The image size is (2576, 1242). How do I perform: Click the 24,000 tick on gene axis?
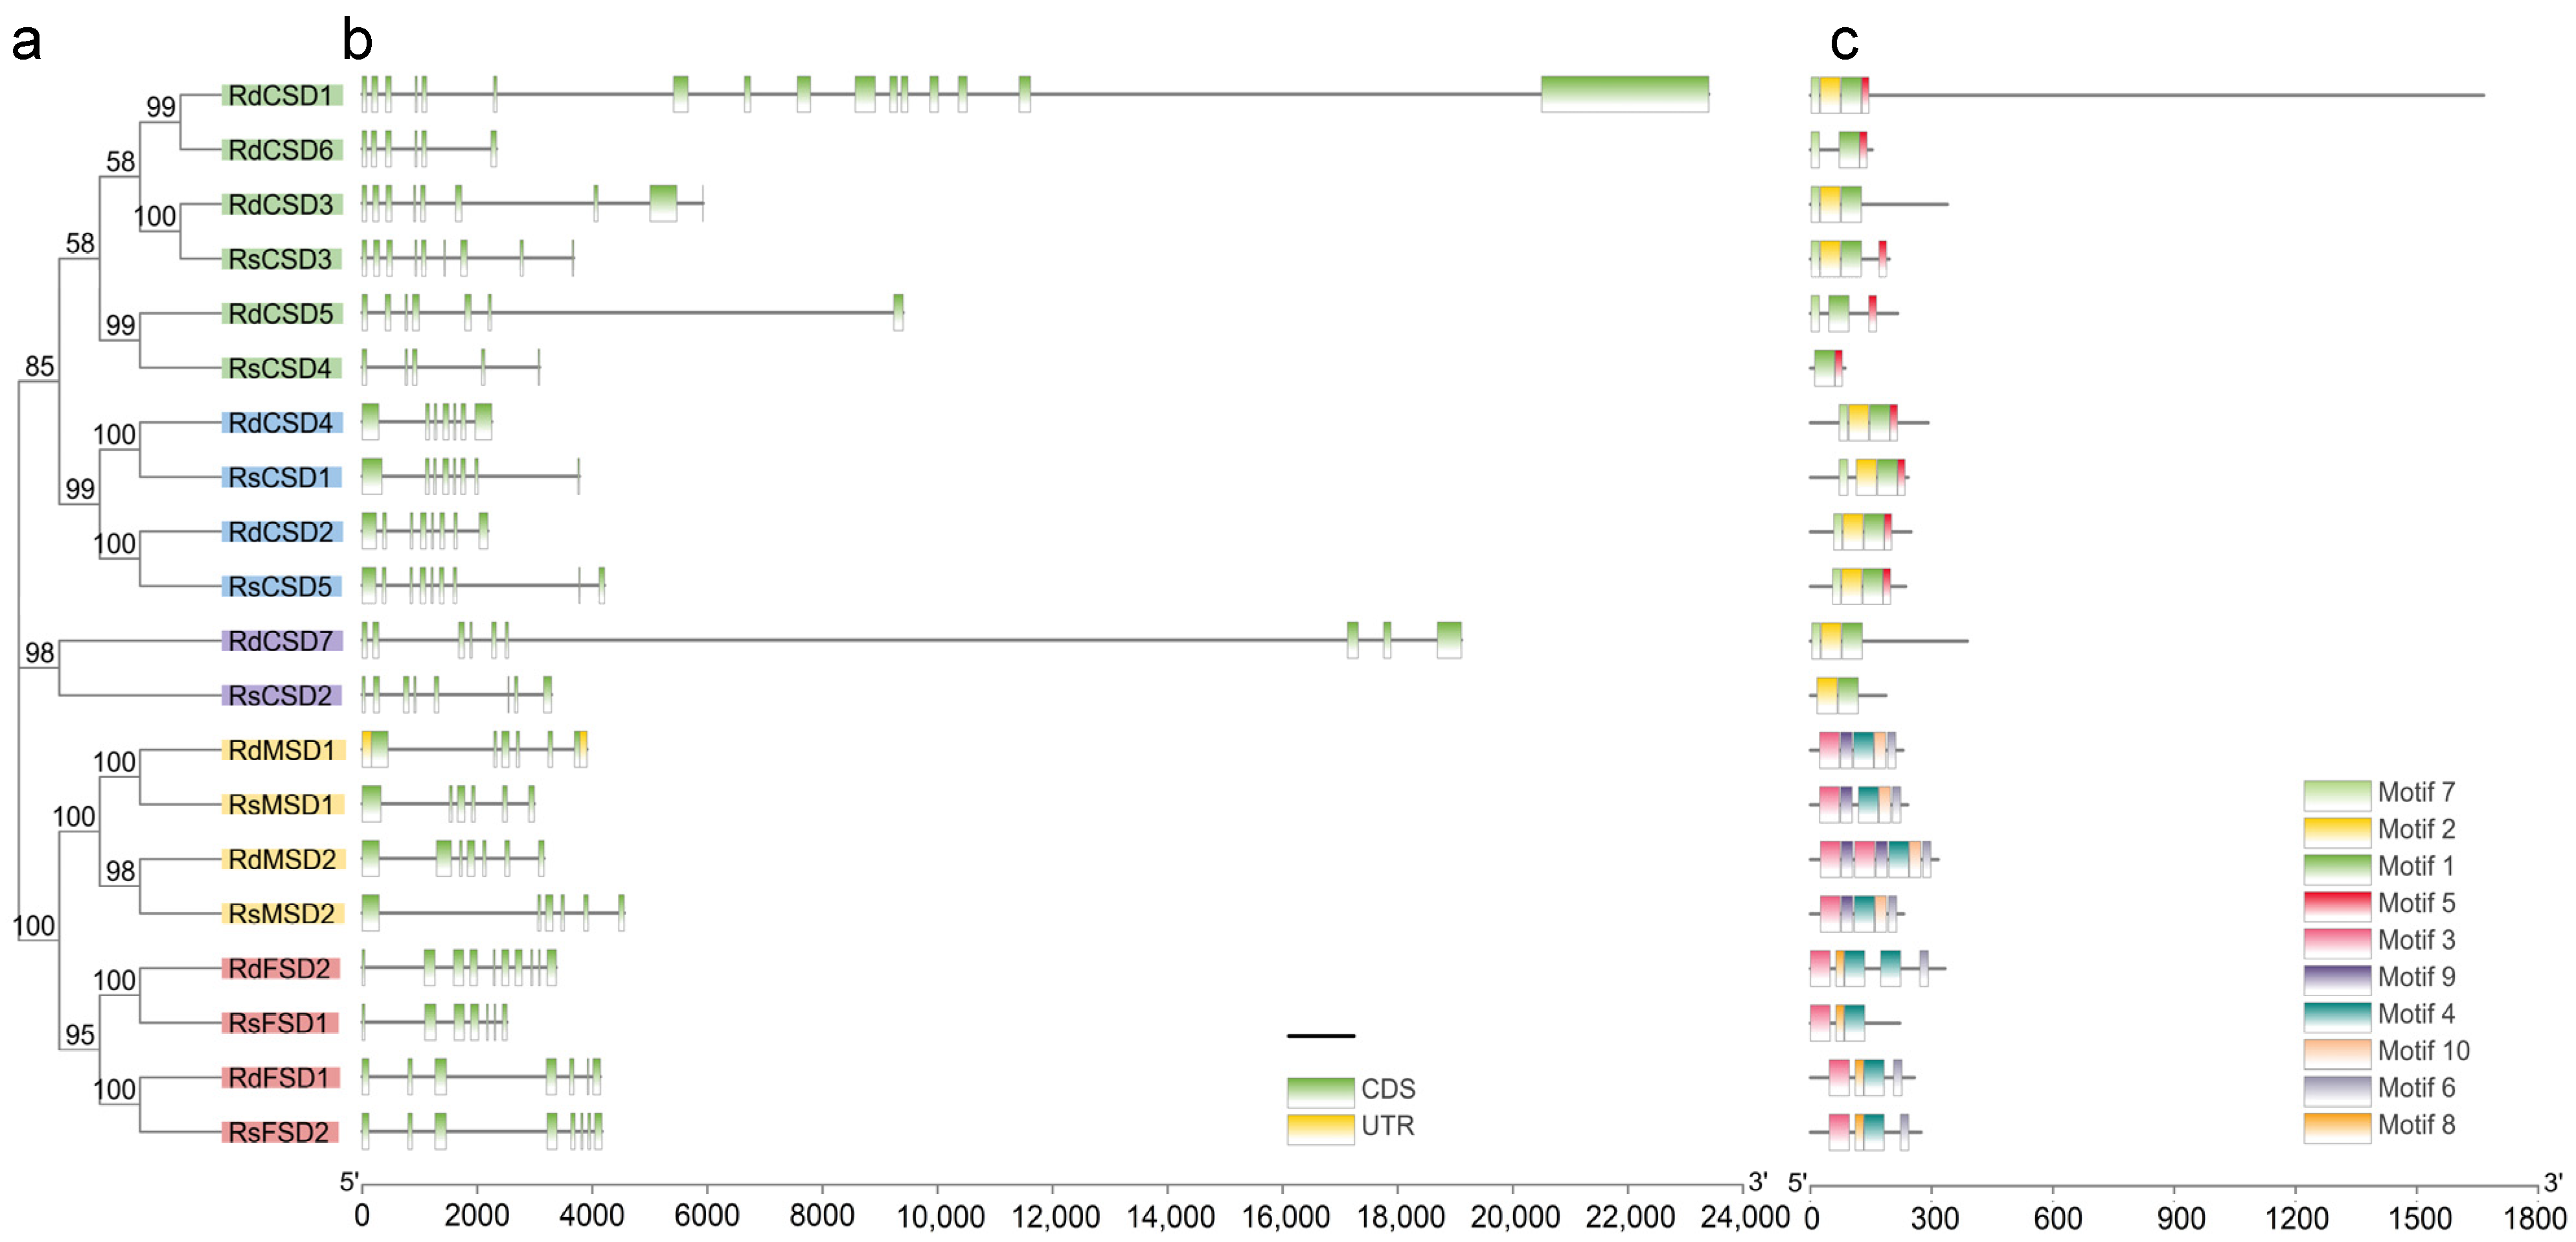pyautogui.click(x=1745, y=1217)
